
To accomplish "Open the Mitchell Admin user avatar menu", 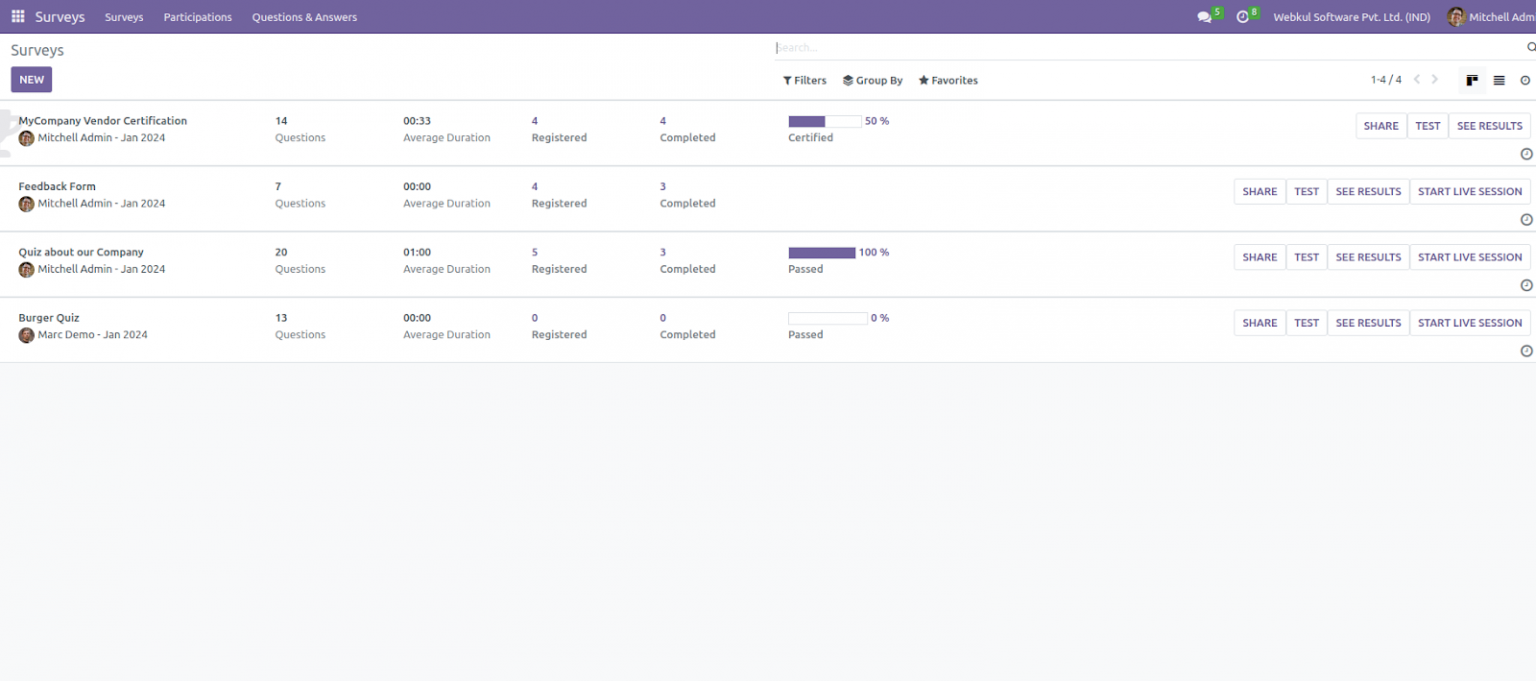I will pyautogui.click(x=1459, y=16).
